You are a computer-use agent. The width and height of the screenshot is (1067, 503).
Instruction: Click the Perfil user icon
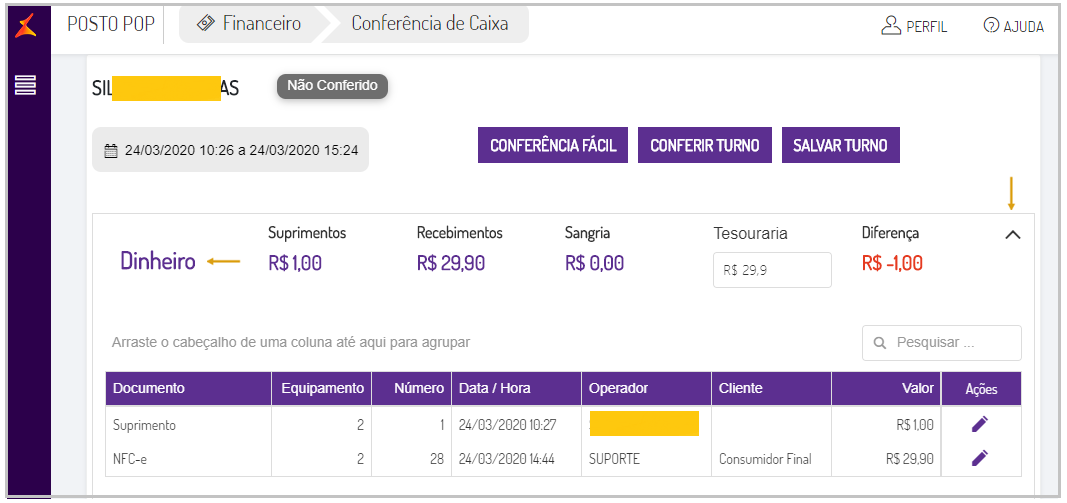pos(891,26)
